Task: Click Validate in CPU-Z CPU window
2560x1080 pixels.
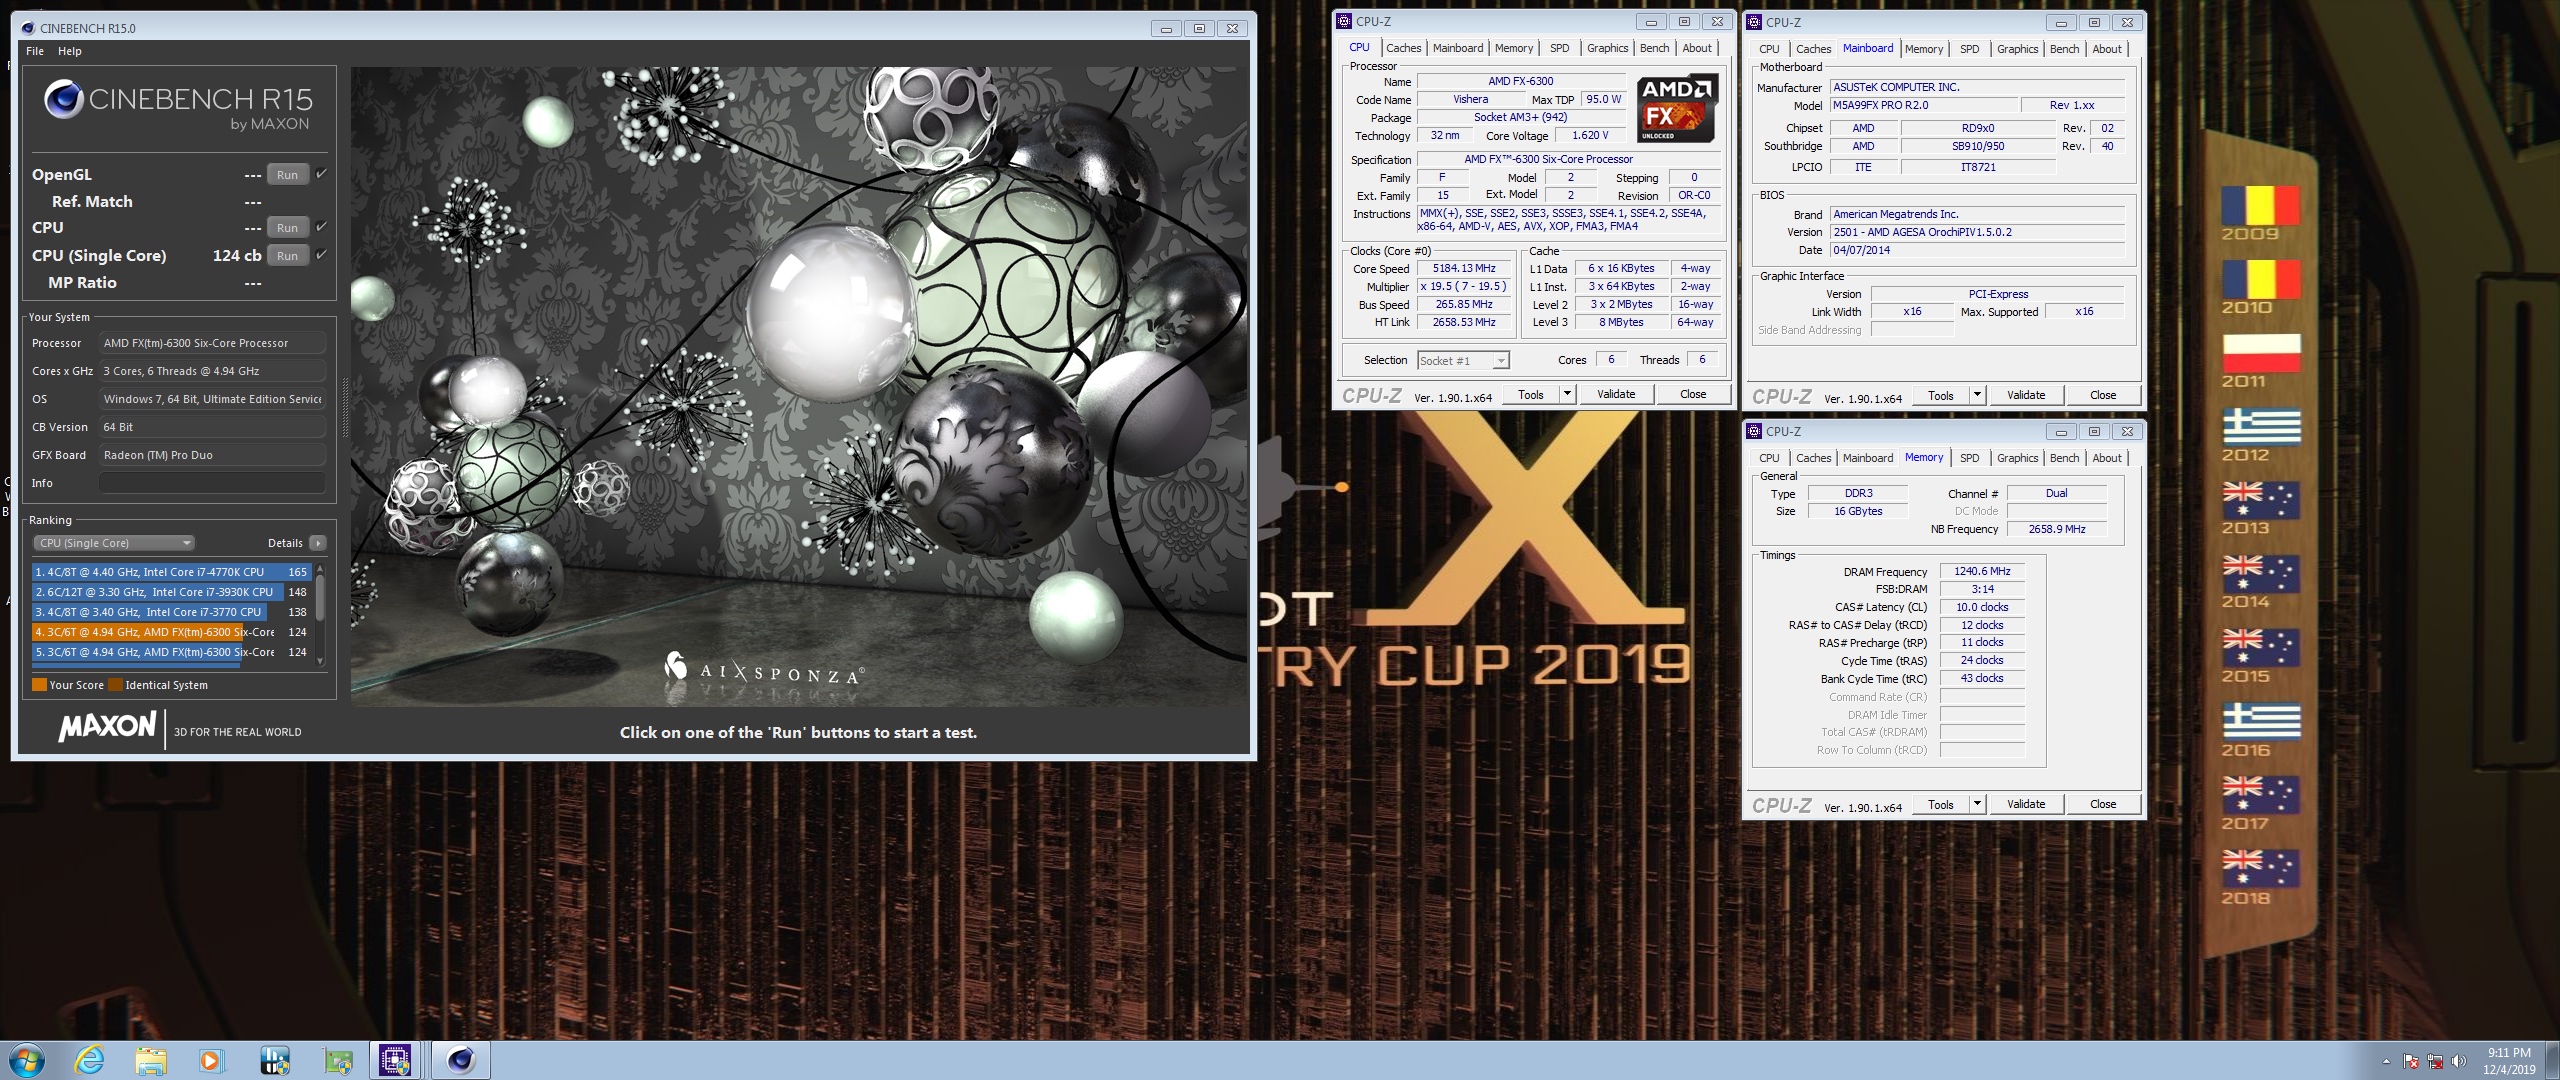Action: (x=1616, y=394)
